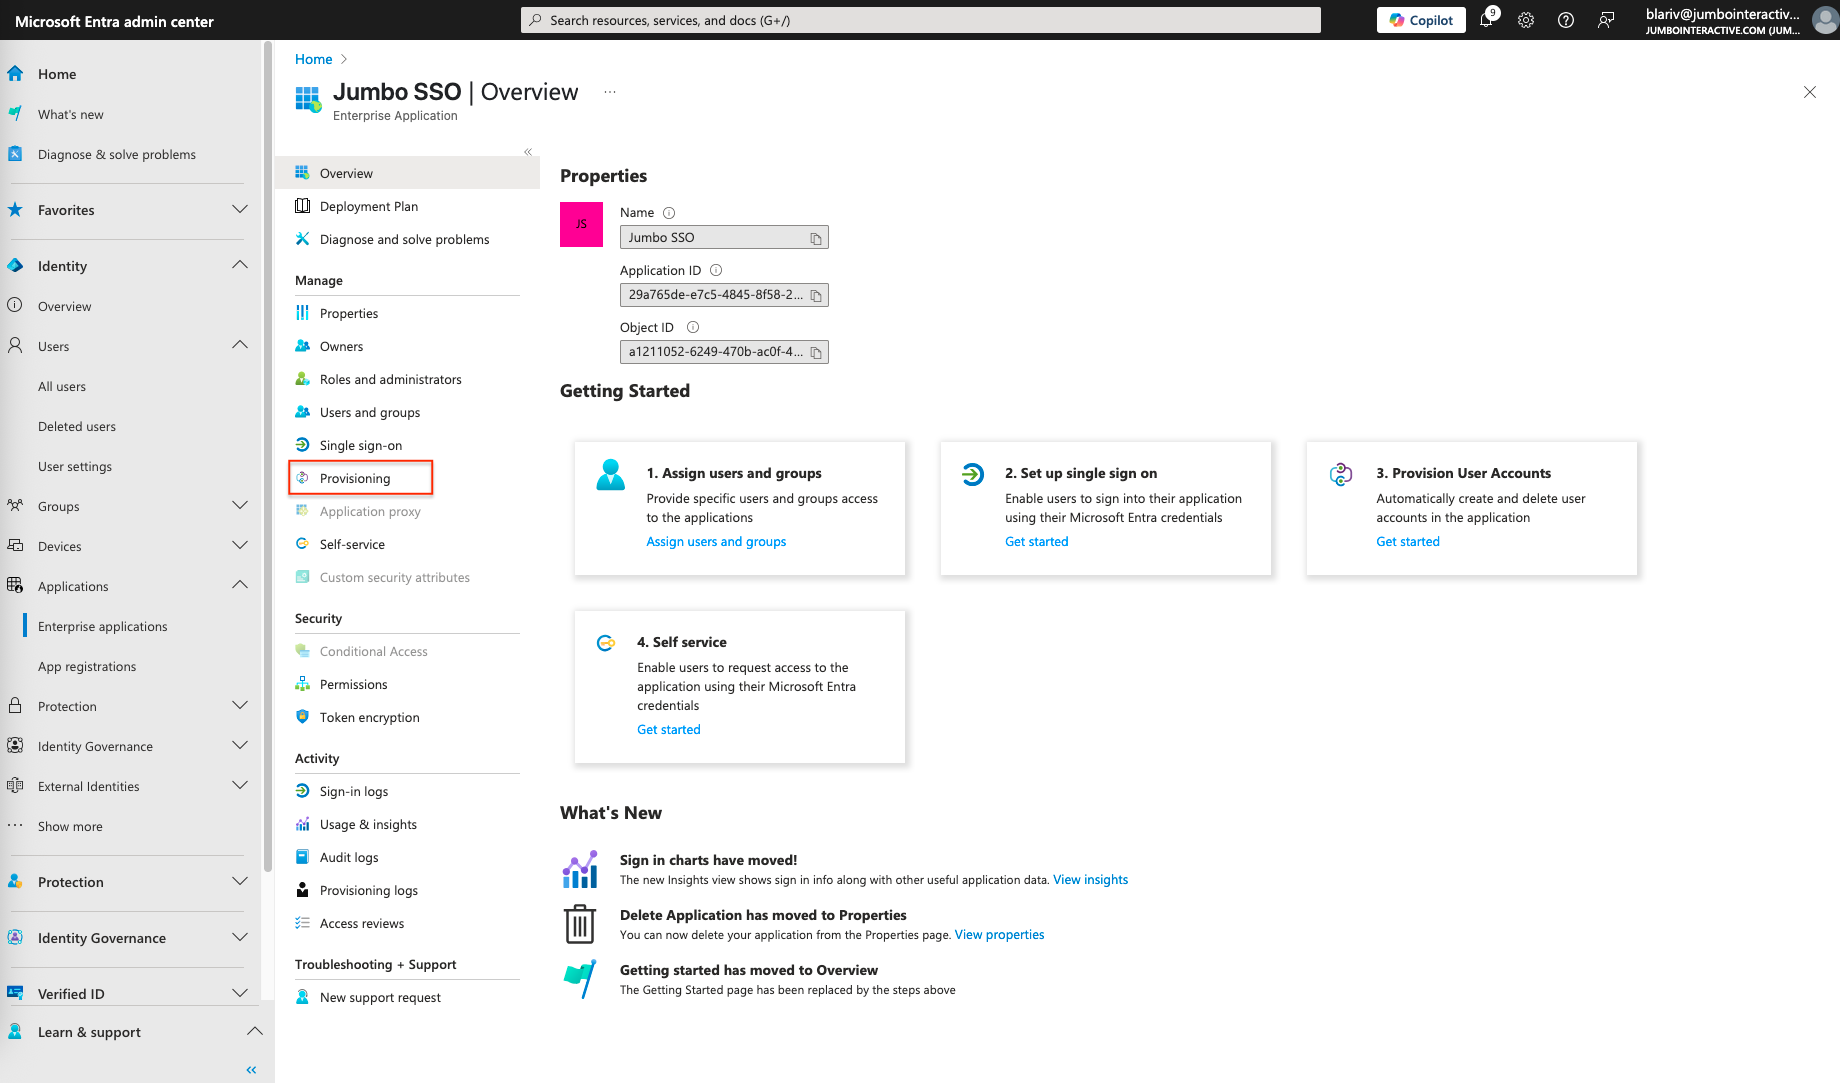Viewport: 1840px width, 1083px height.
Task: Click Get started under Set up single sign on
Action: [1036, 542]
